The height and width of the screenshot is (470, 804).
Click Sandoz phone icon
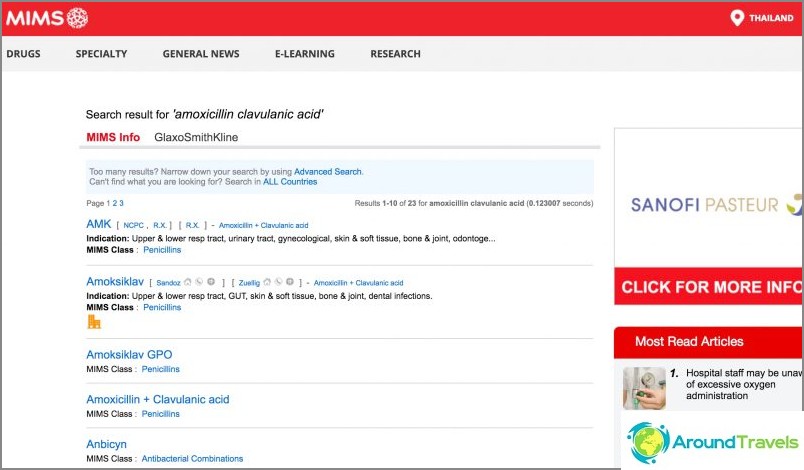pyautogui.click(x=199, y=282)
